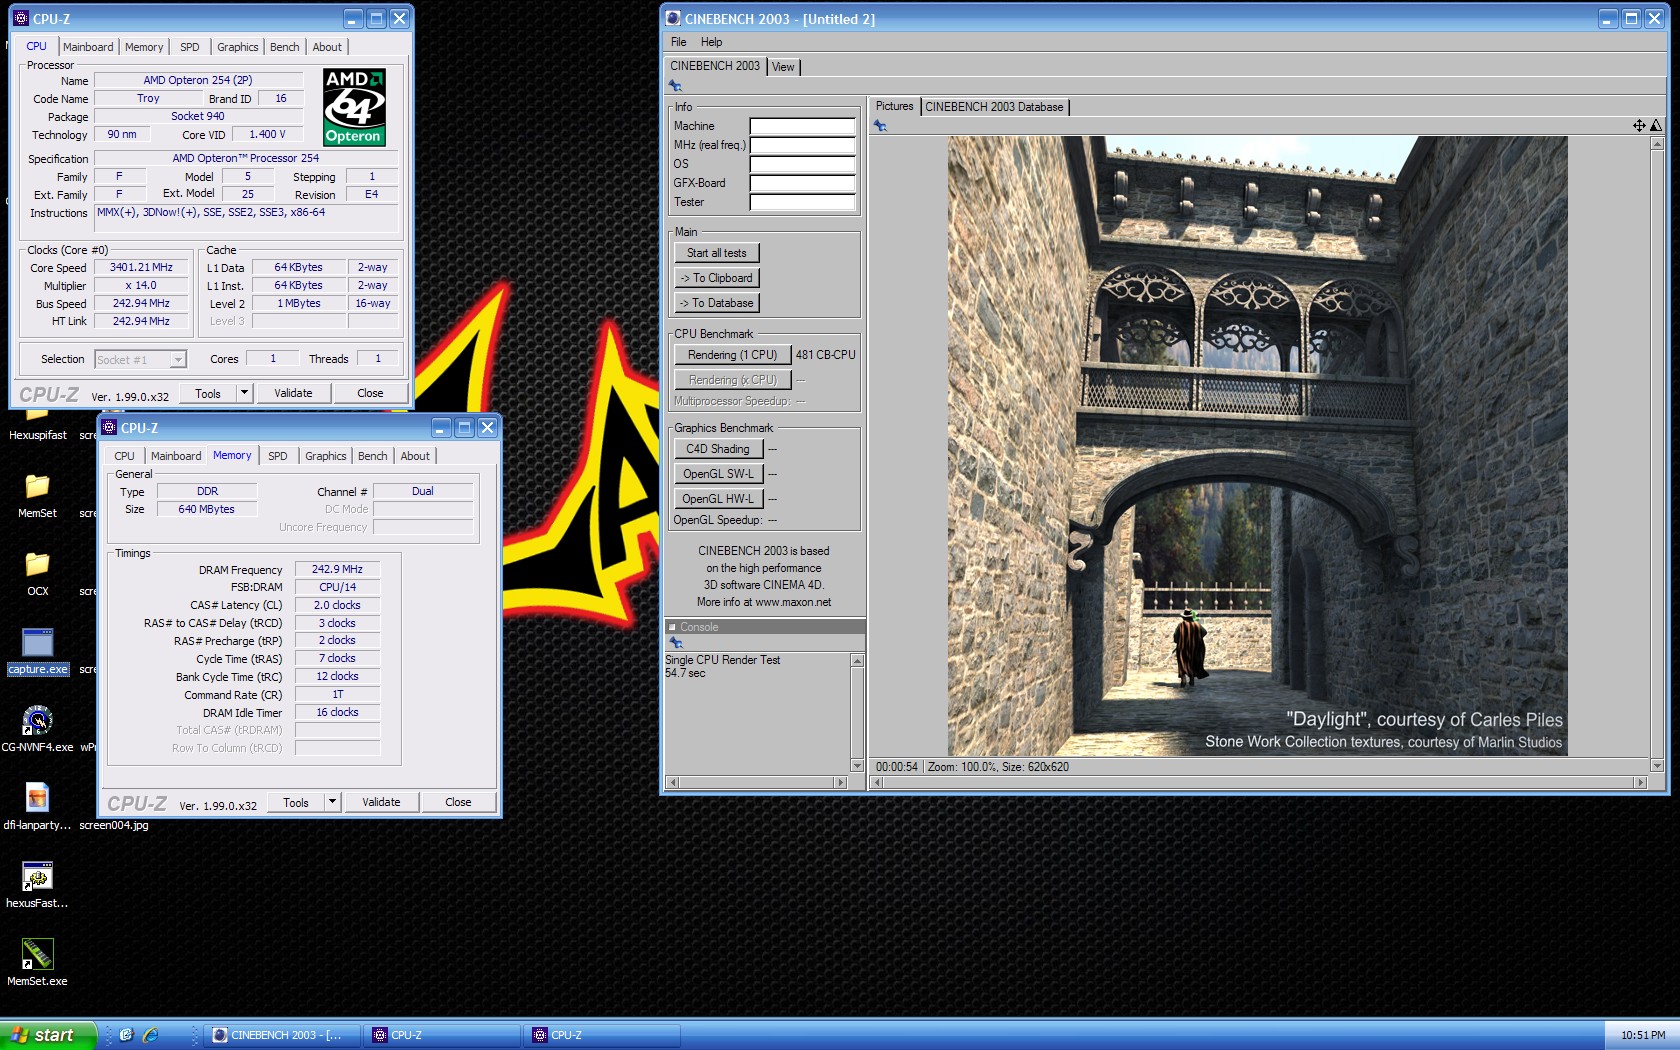
Task: Open the File menu in CINEBENCH
Action: click(678, 42)
